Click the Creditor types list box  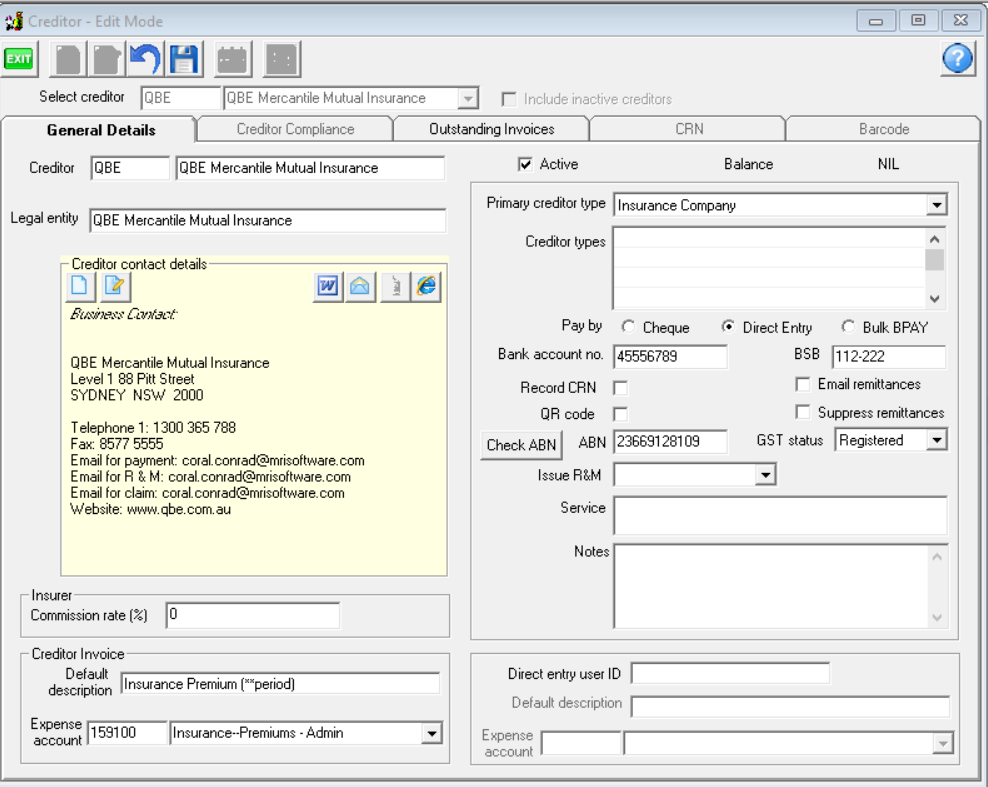tap(769, 268)
